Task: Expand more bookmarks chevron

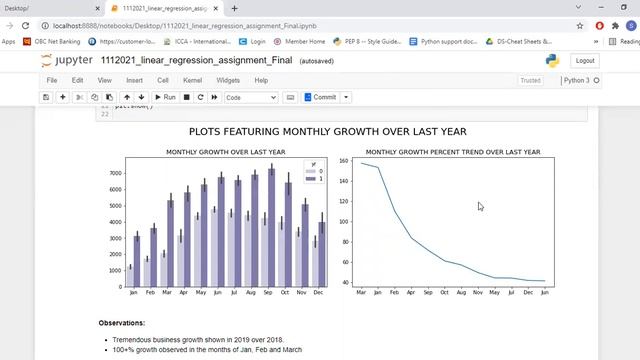Action: pos(596,41)
